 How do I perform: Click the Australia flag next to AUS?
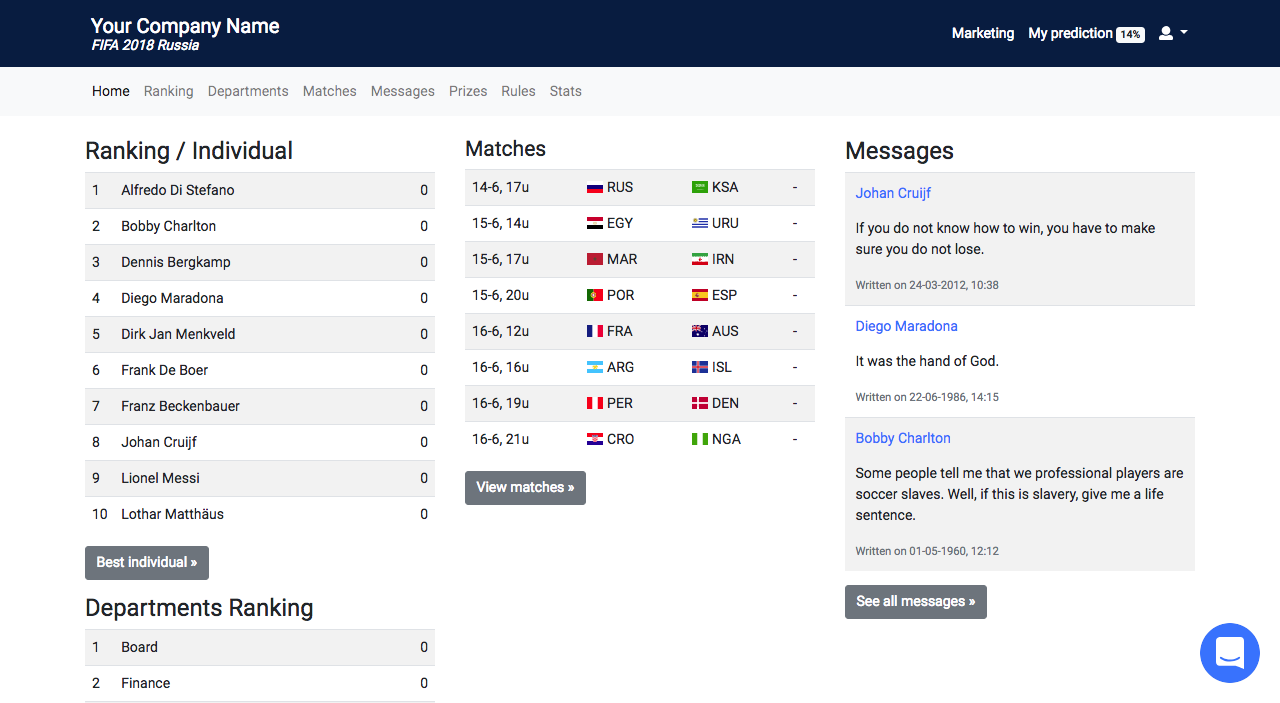pyautogui.click(x=700, y=332)
